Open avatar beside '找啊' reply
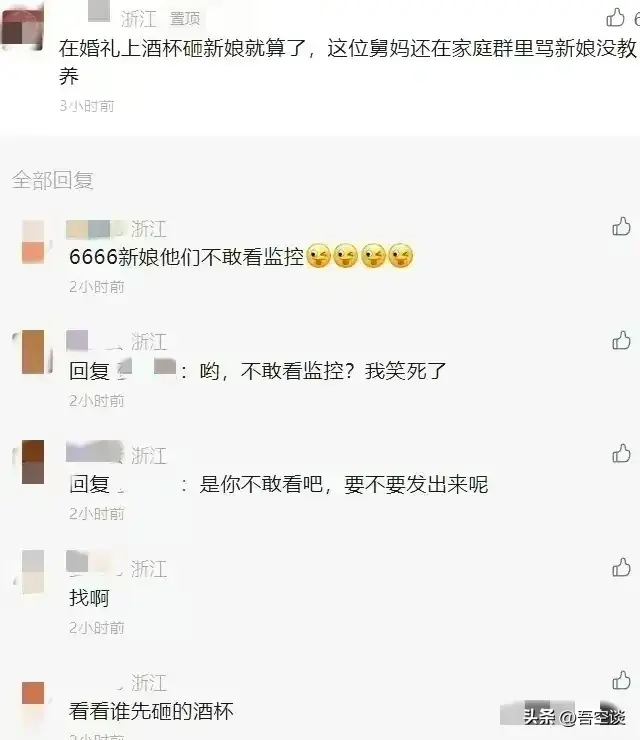The width and height of the screenshot is (640, 740). (x=33, y=572)
